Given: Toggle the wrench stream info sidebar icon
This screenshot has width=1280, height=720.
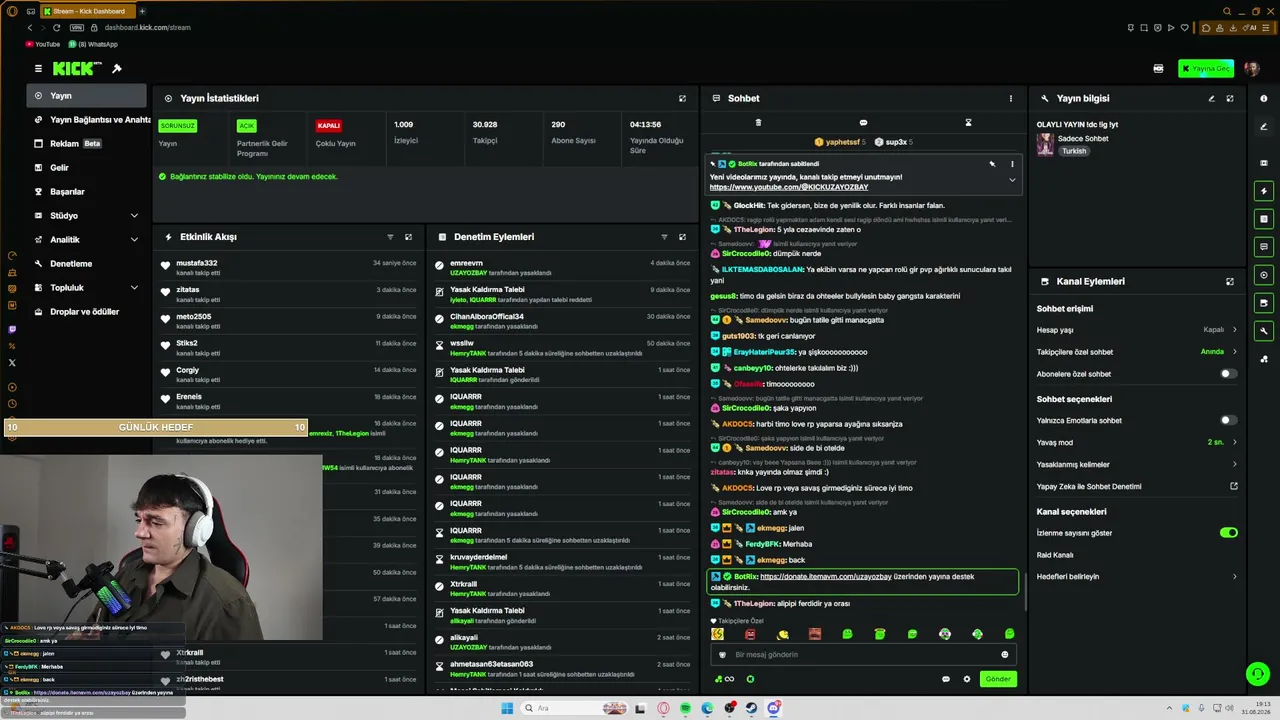Looking at the screenshot, I should pos(1264,331).
